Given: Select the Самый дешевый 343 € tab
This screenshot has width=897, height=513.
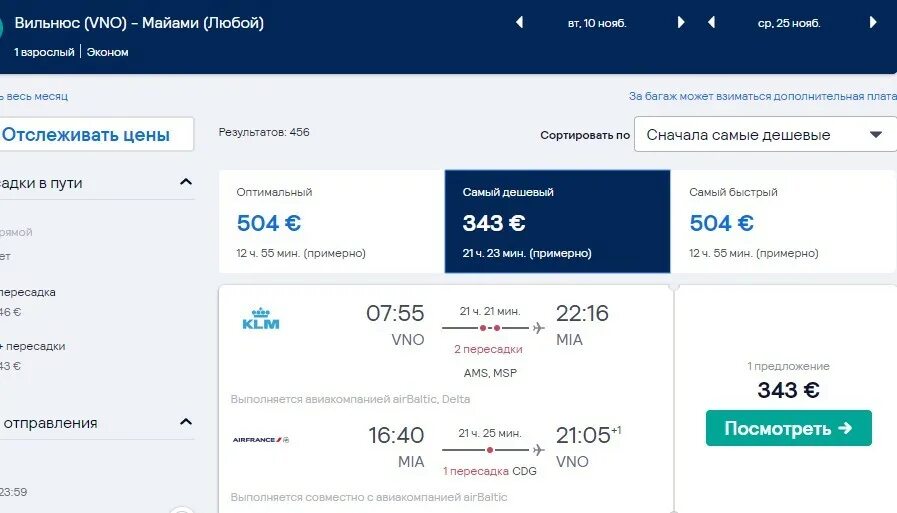Looking at the screenshot, I should (557, 221).
